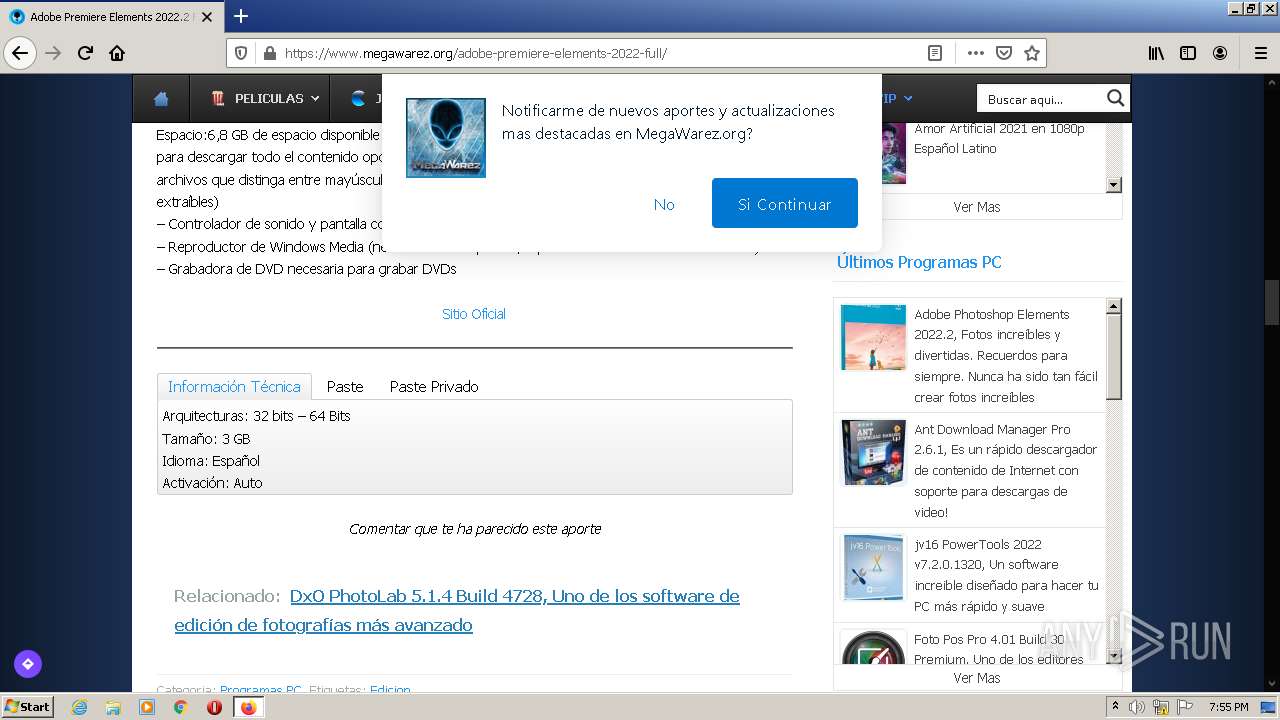
Task: Go back to the previous page
Action: [x=20, y=53]
